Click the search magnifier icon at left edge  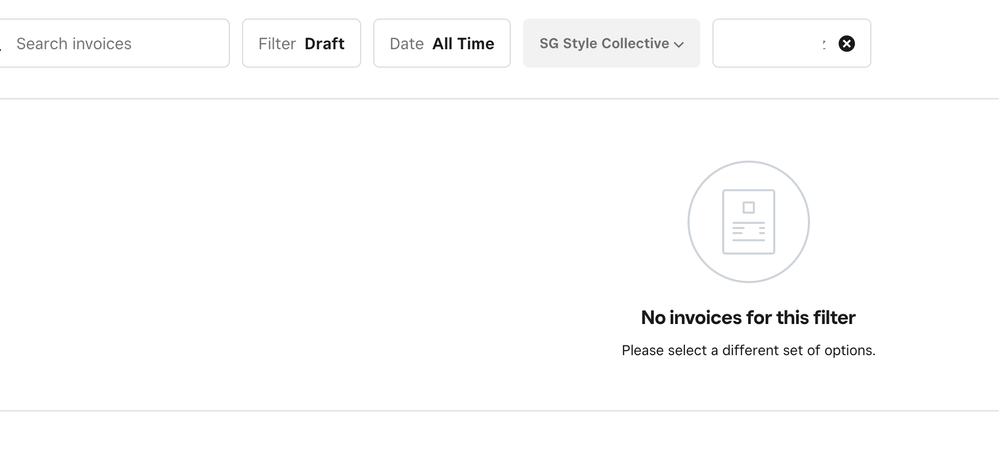pos(2,44)
